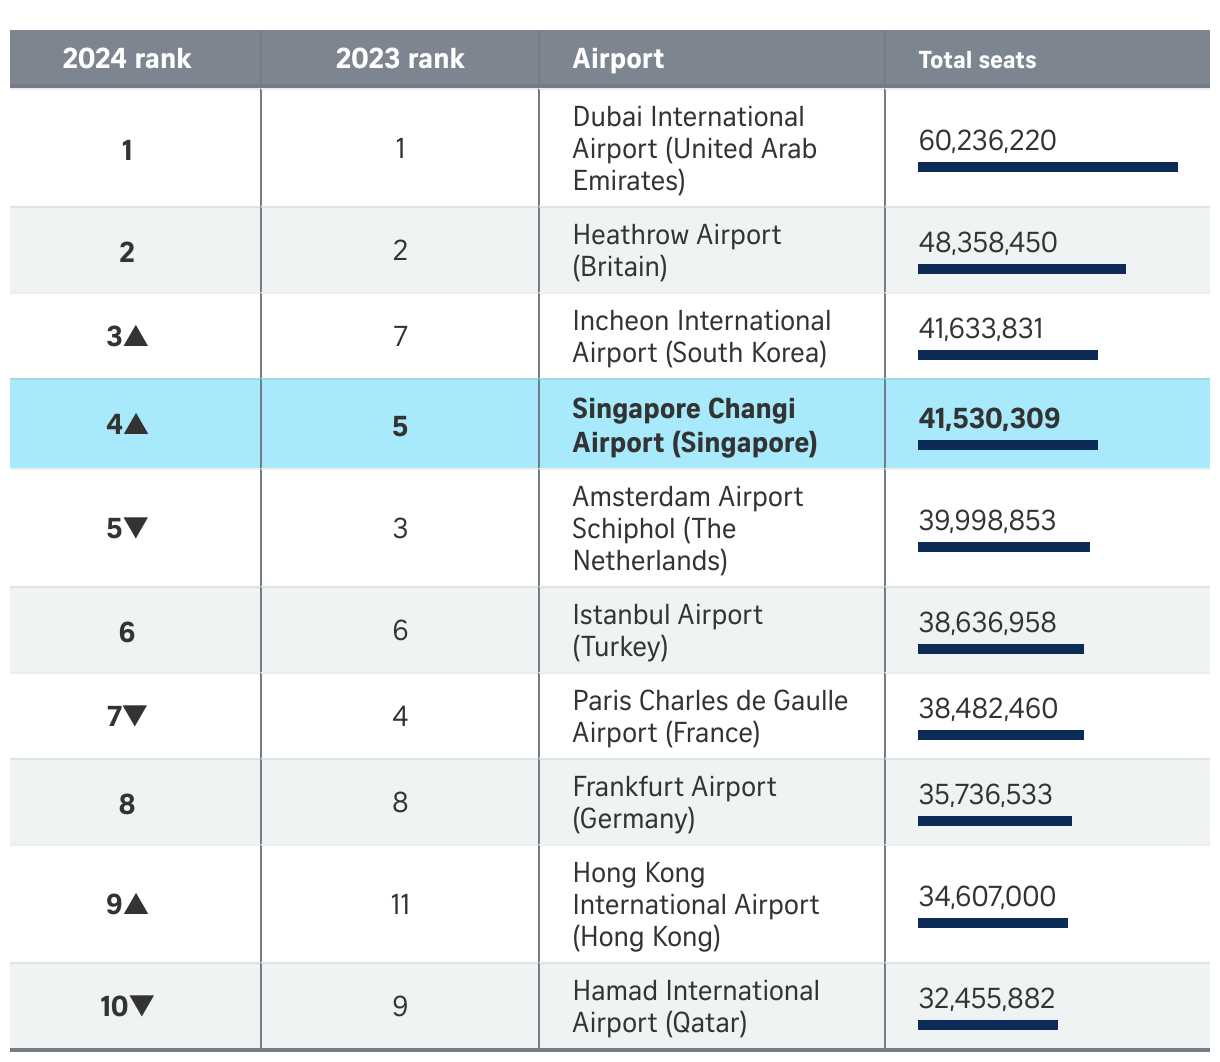The image size is (1220, 1062).
Task: Select the Singapore Changi Airport name
Action: point(694,425)
